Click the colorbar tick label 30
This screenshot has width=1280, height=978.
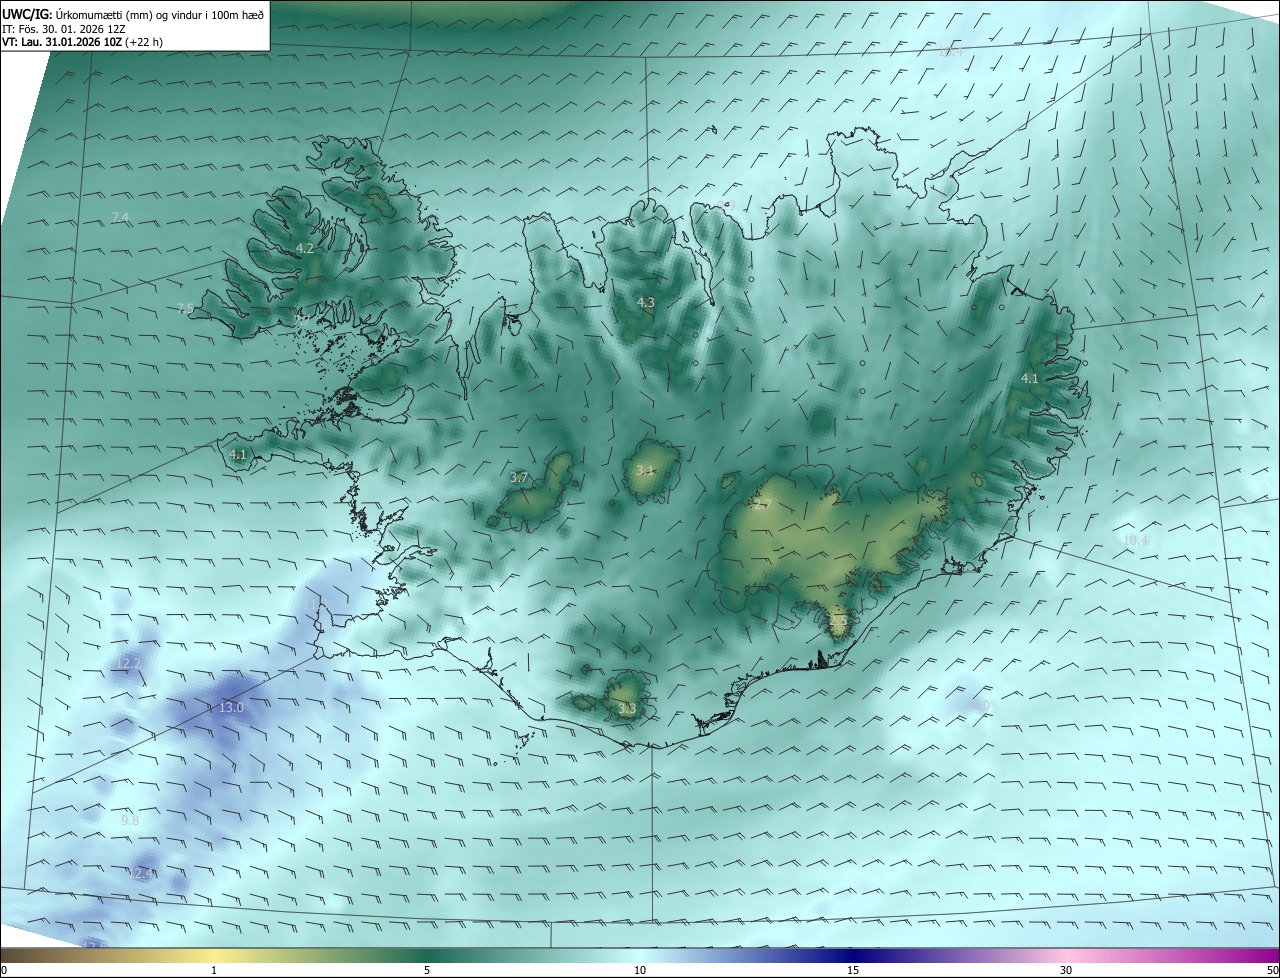(x=1066, y=970)
